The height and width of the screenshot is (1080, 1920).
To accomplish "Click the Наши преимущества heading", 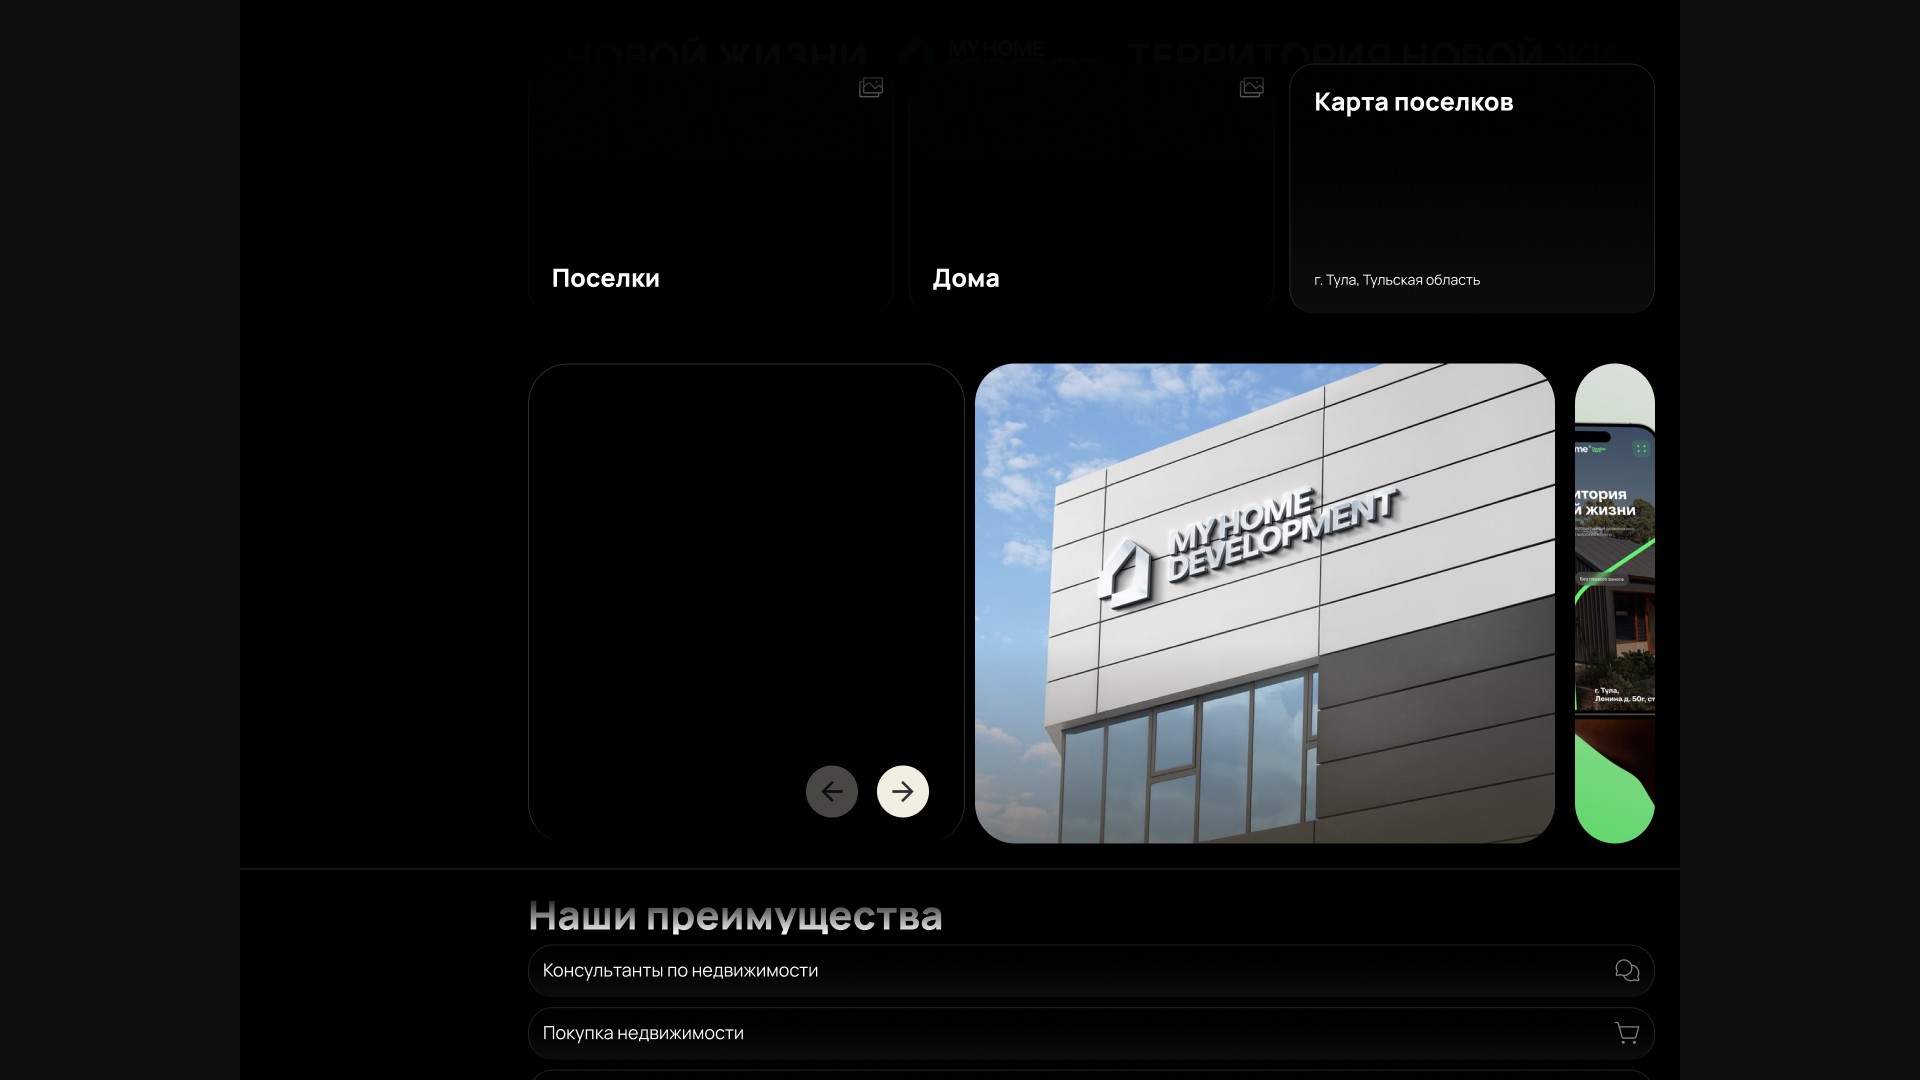I will tap(735, 916).
